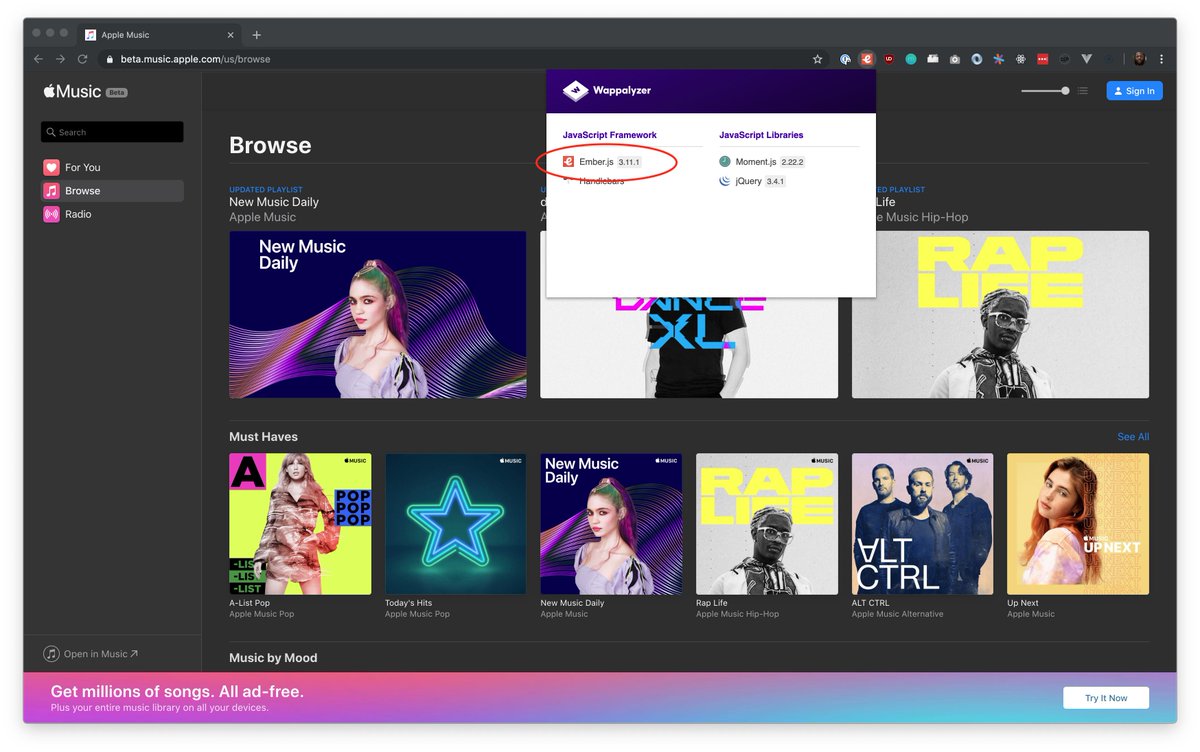The height and width of the screenshot is (752, 1200).
Task: Click the address bar URL
Action: (195, 59)
